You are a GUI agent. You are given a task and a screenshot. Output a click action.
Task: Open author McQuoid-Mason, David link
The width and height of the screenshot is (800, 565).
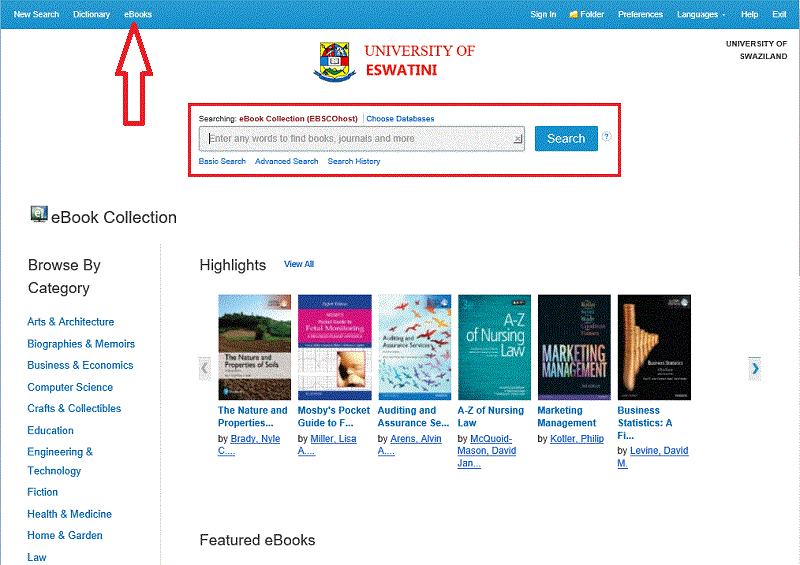(x=487, y=451)
